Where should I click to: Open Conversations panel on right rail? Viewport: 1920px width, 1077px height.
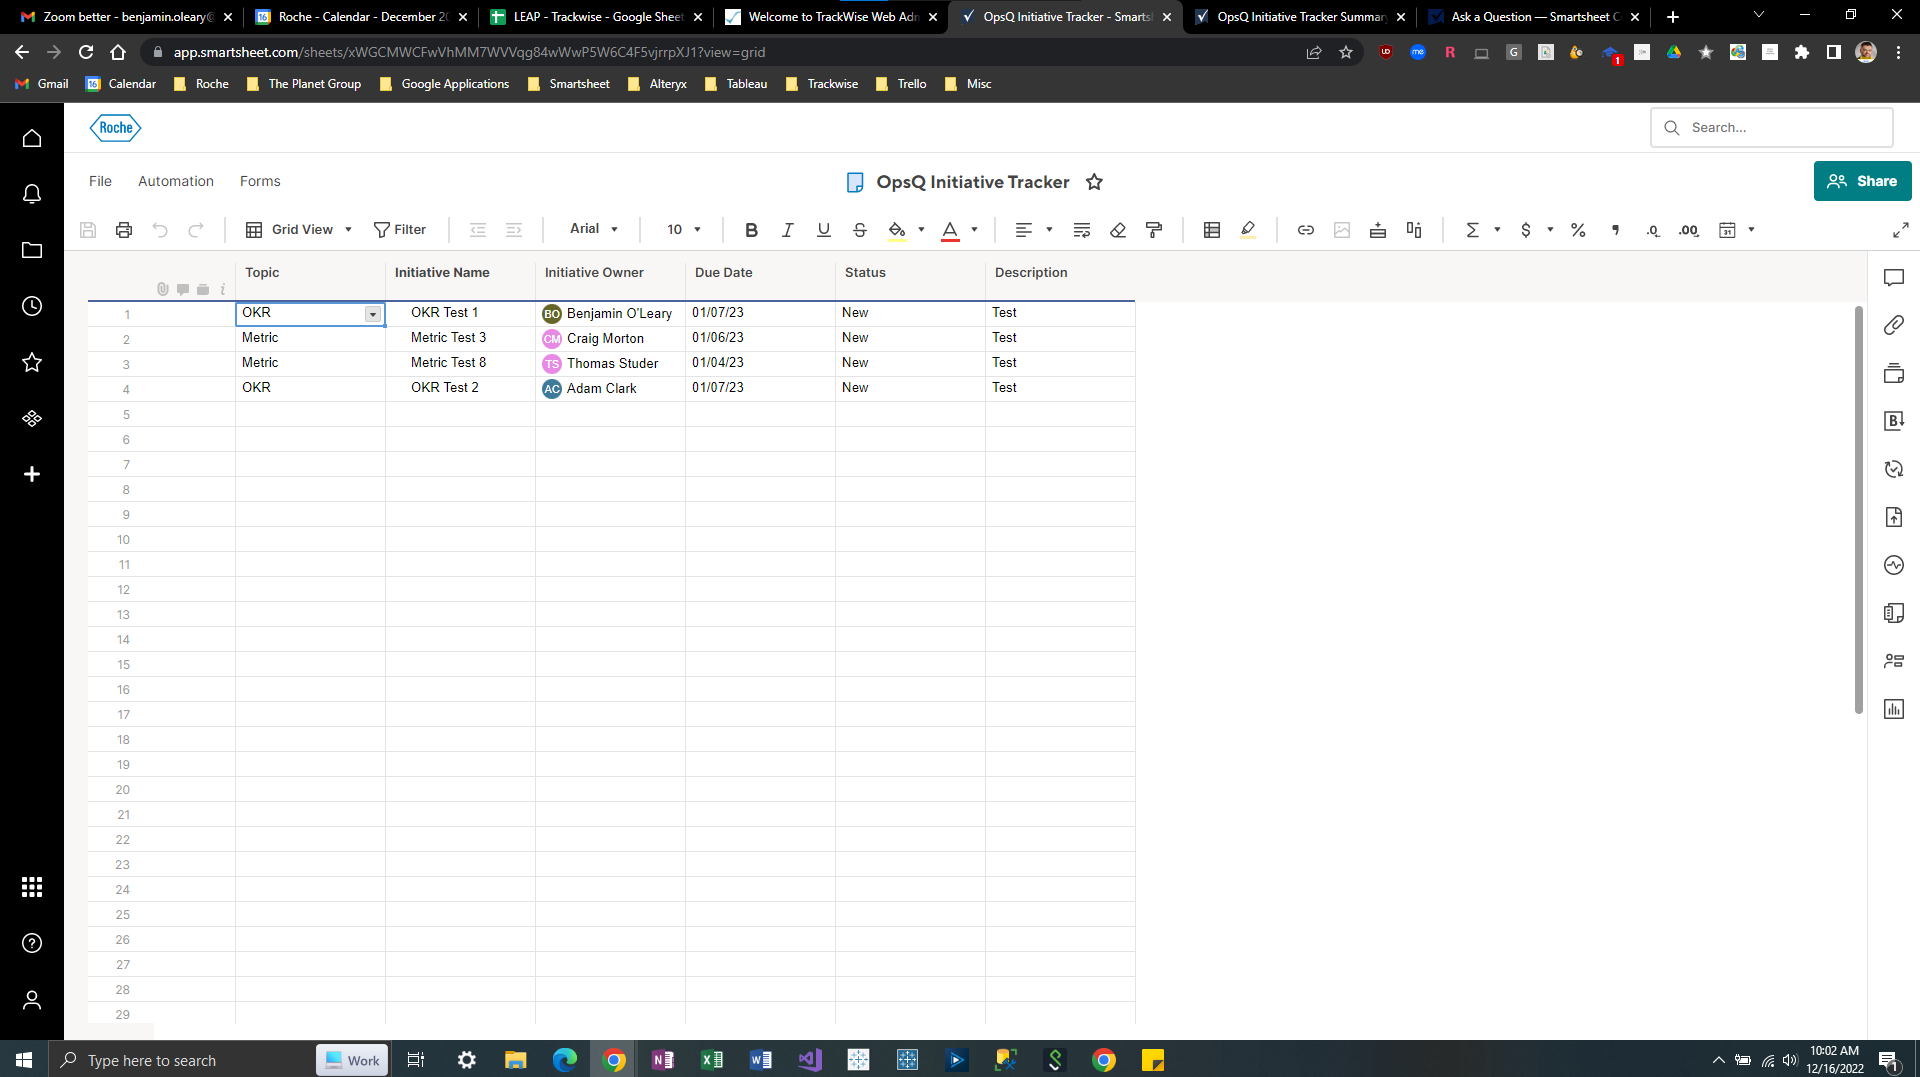[1894, 278]
